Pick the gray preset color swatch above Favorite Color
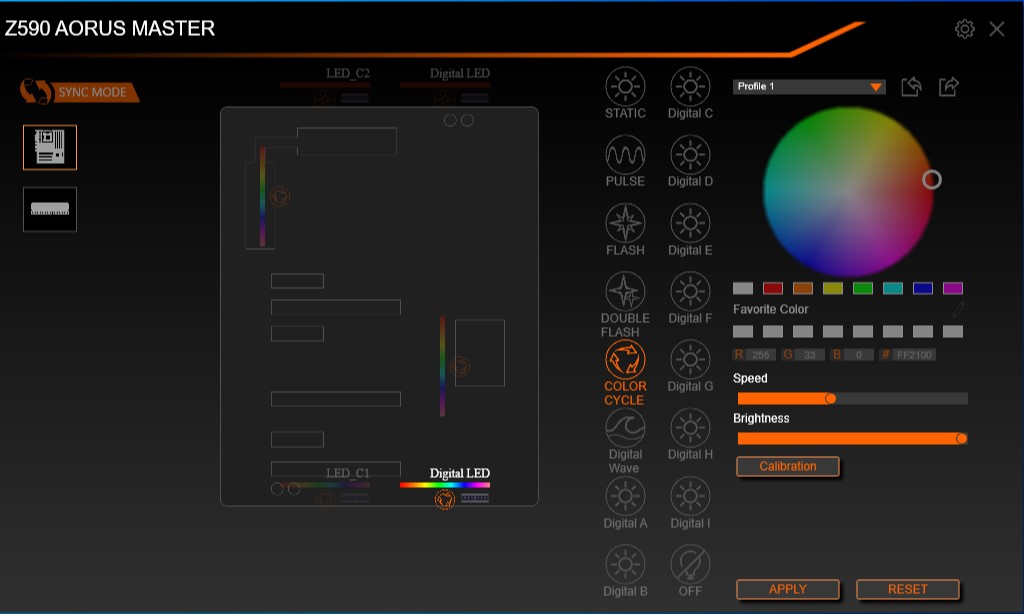This screenshot has height=614, width=1024. [x=743, y=288]
